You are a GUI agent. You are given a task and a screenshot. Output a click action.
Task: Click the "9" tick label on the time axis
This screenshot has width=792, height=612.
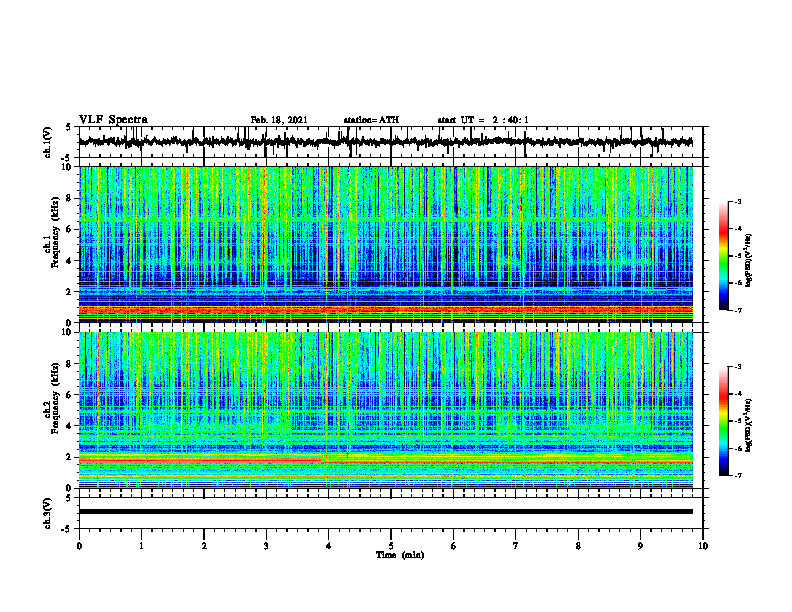point(640,546)
